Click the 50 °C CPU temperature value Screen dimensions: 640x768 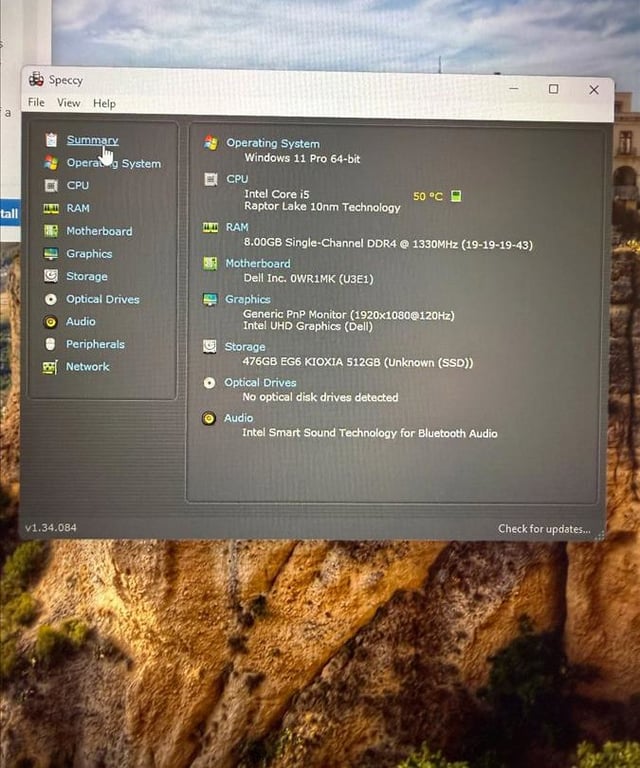427,197
